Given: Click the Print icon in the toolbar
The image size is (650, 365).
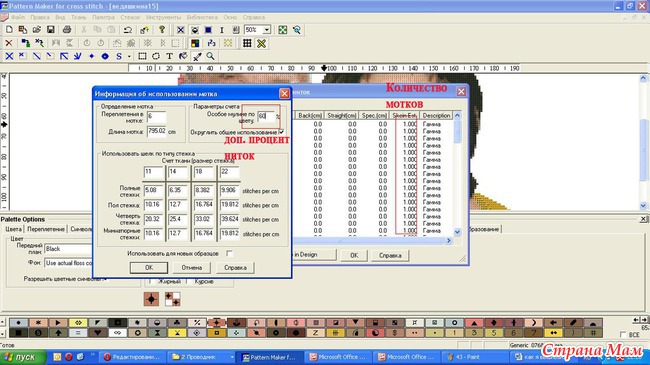Looking at the screenshot, I should [x=67, y=30].
